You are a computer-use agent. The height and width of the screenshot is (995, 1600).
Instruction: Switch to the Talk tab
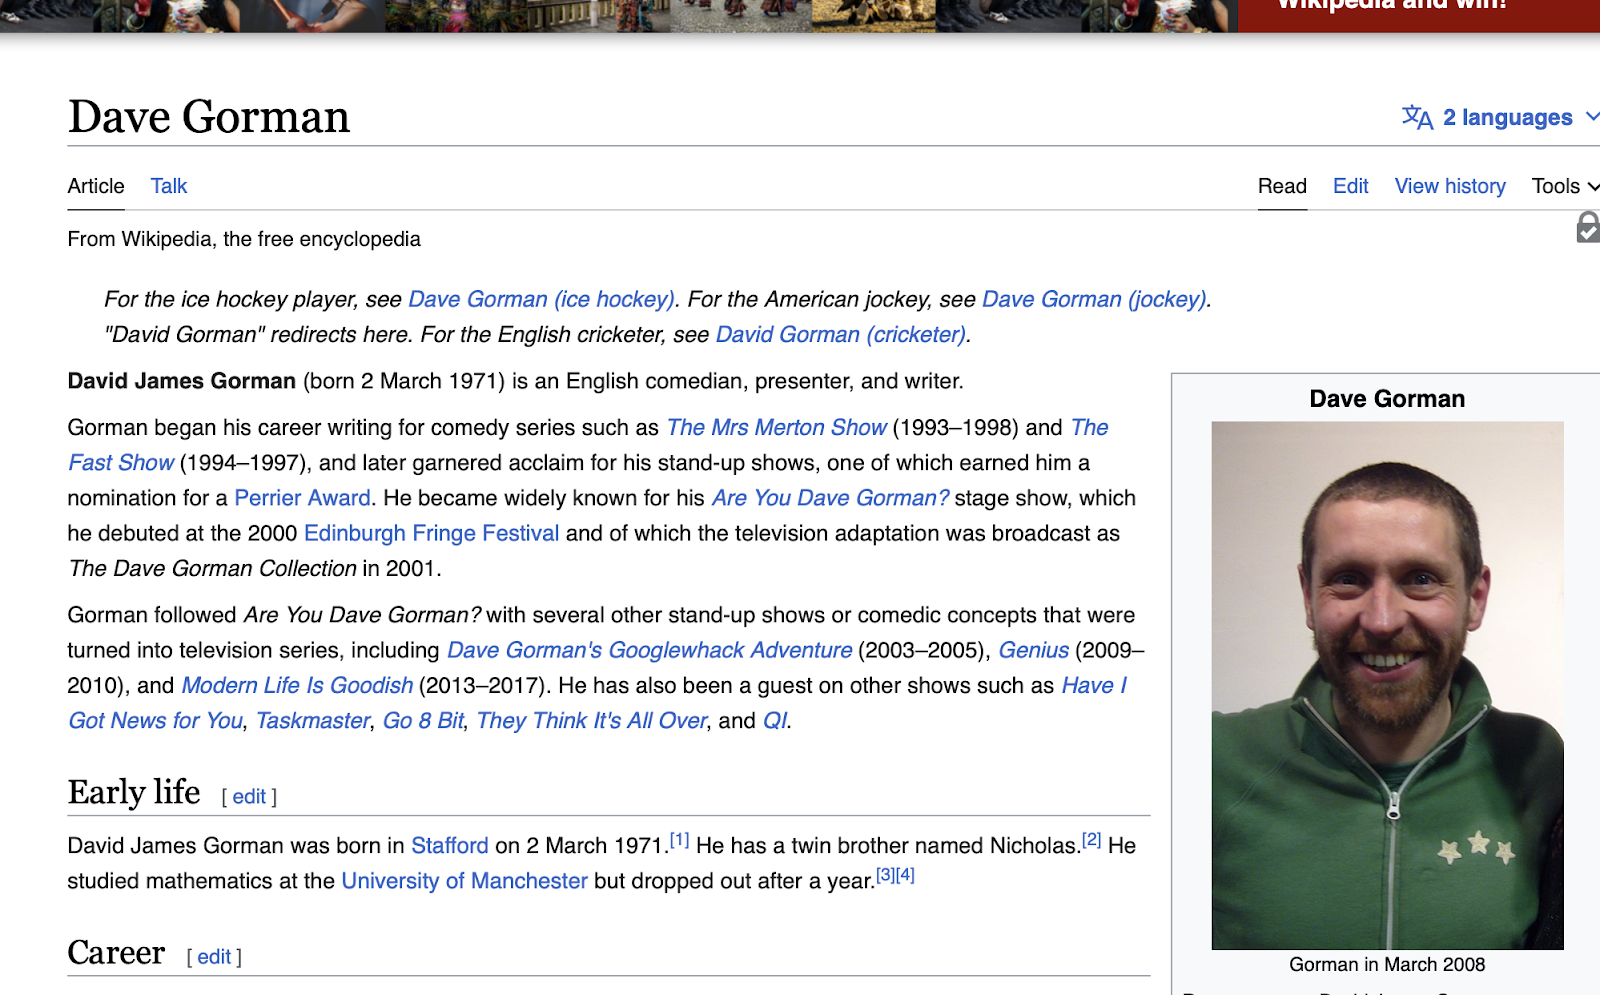169,186
